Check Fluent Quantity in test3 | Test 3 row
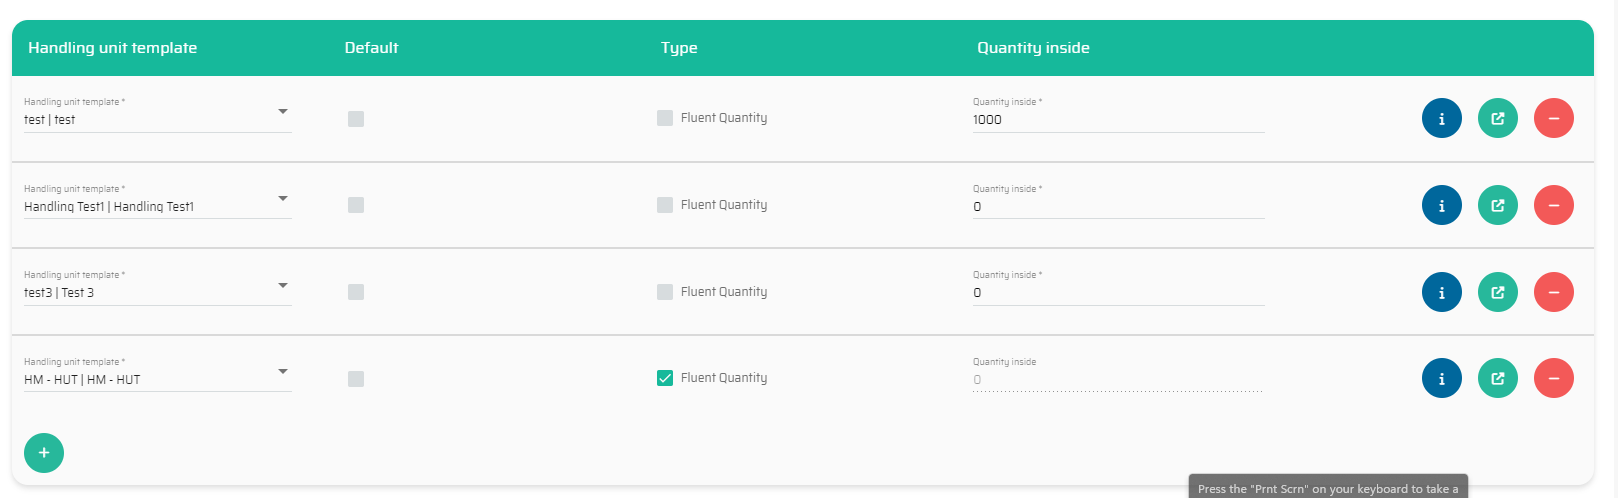 click(x=665, y=292)
